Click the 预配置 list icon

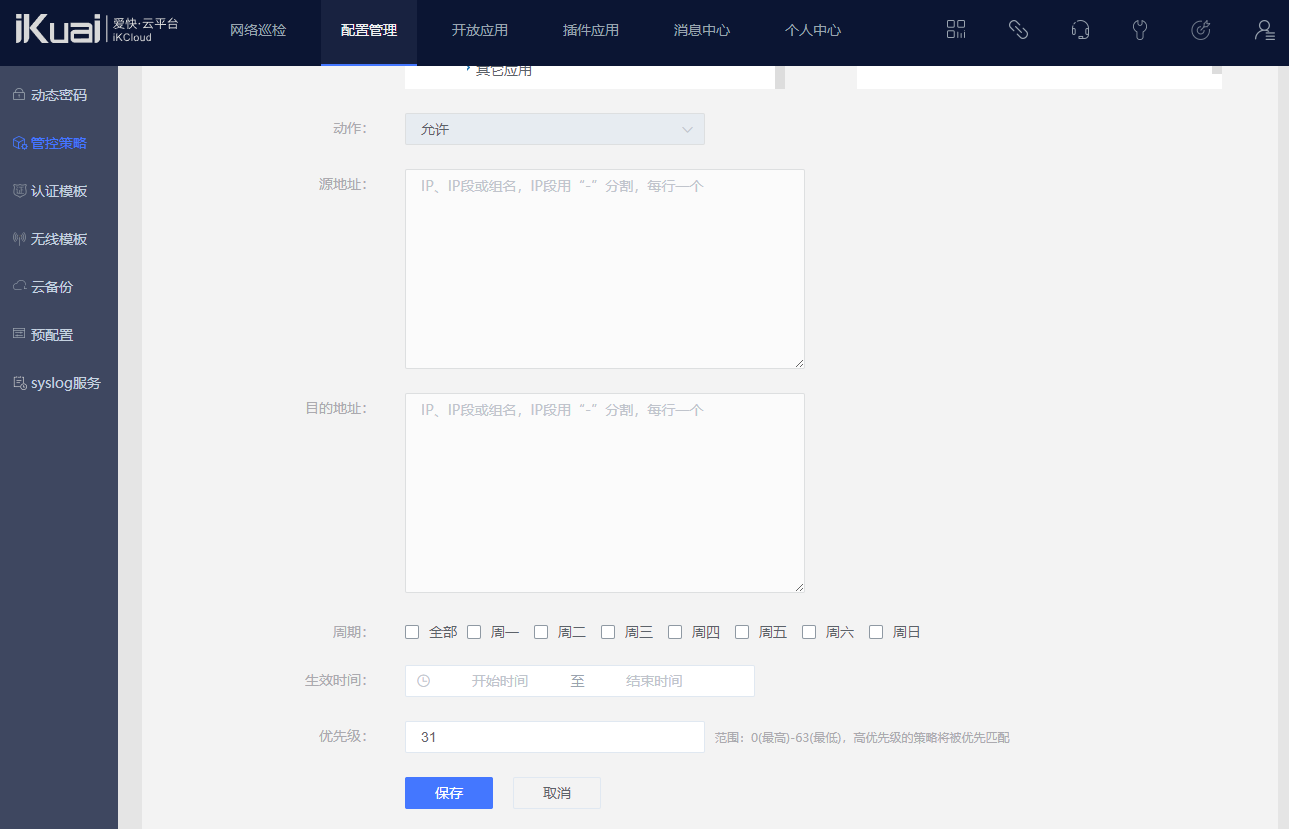point(19,335)
